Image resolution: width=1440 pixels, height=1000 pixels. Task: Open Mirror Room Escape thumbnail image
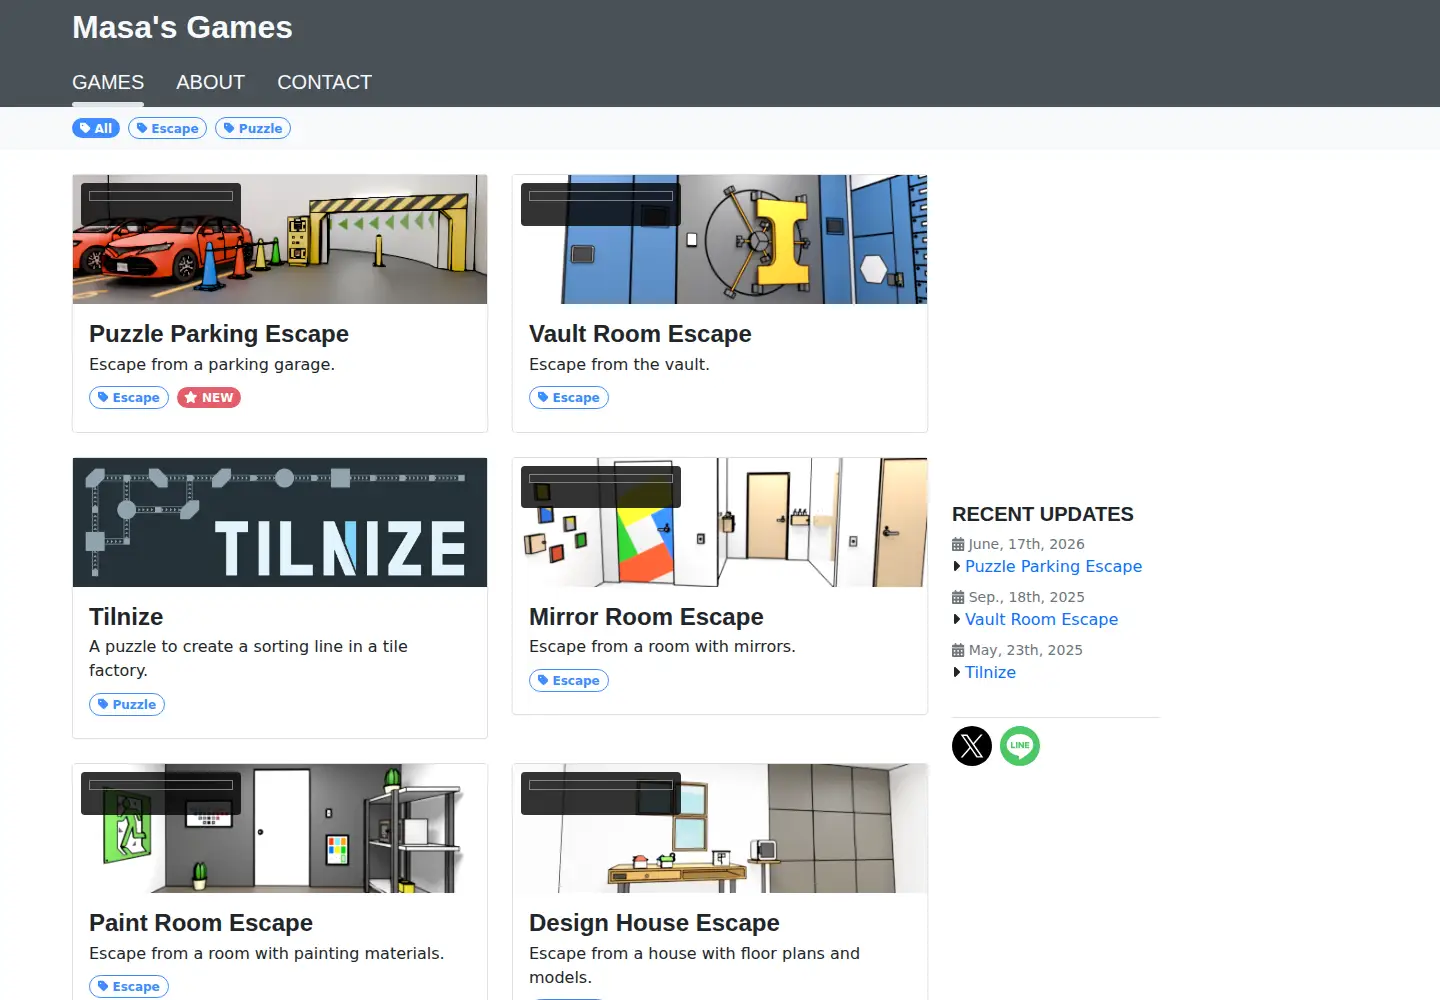pos(720,522)
